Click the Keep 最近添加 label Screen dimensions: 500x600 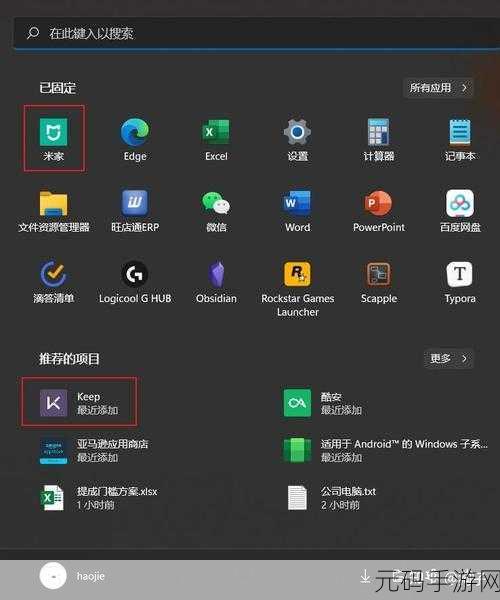(x=98, y=410)
